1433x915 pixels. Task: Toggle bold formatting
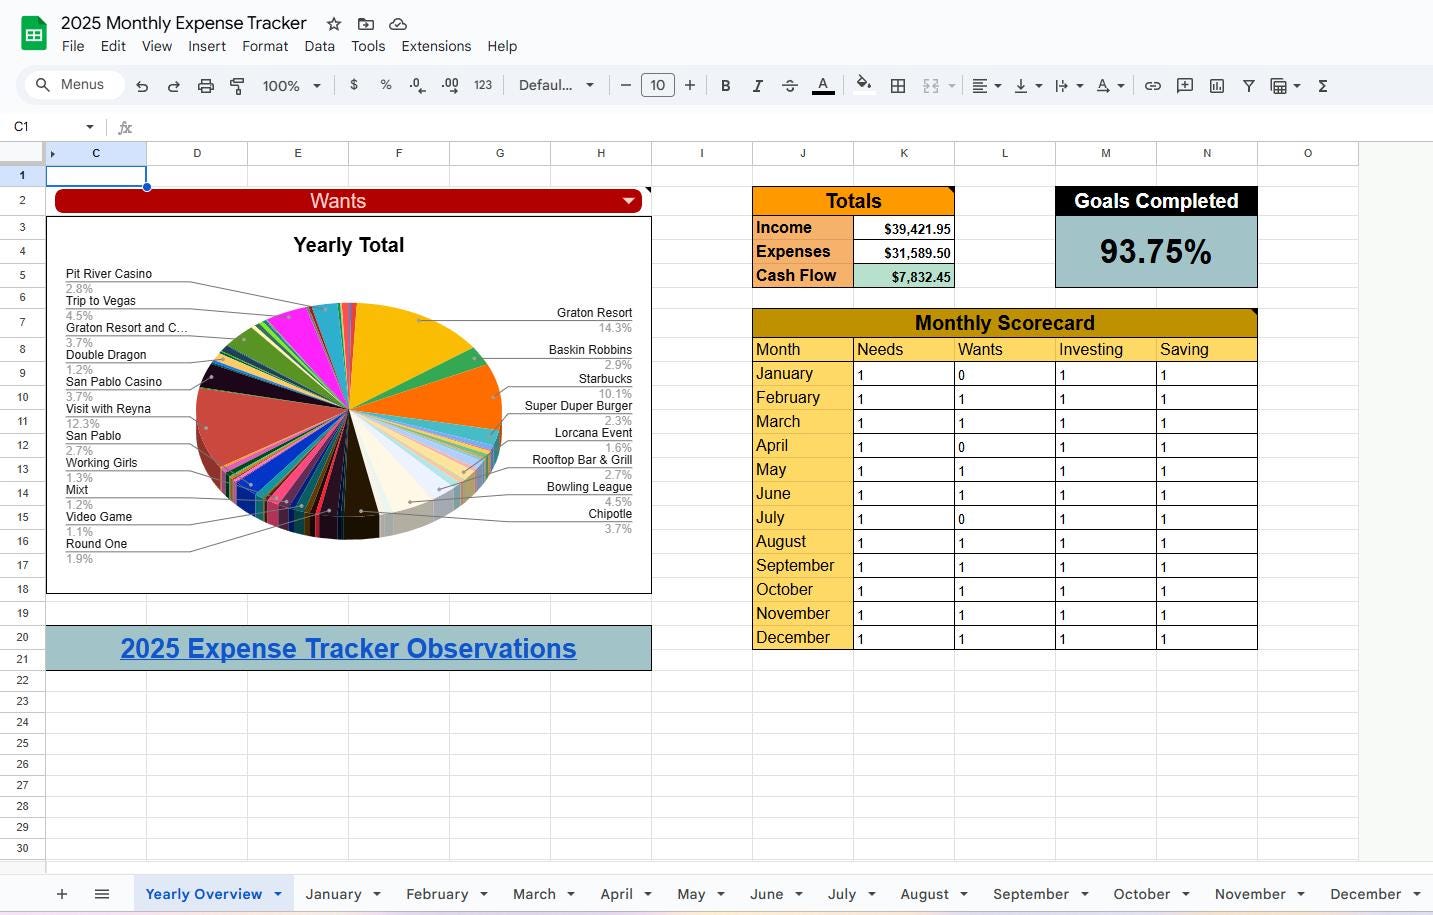pos(726,86)
